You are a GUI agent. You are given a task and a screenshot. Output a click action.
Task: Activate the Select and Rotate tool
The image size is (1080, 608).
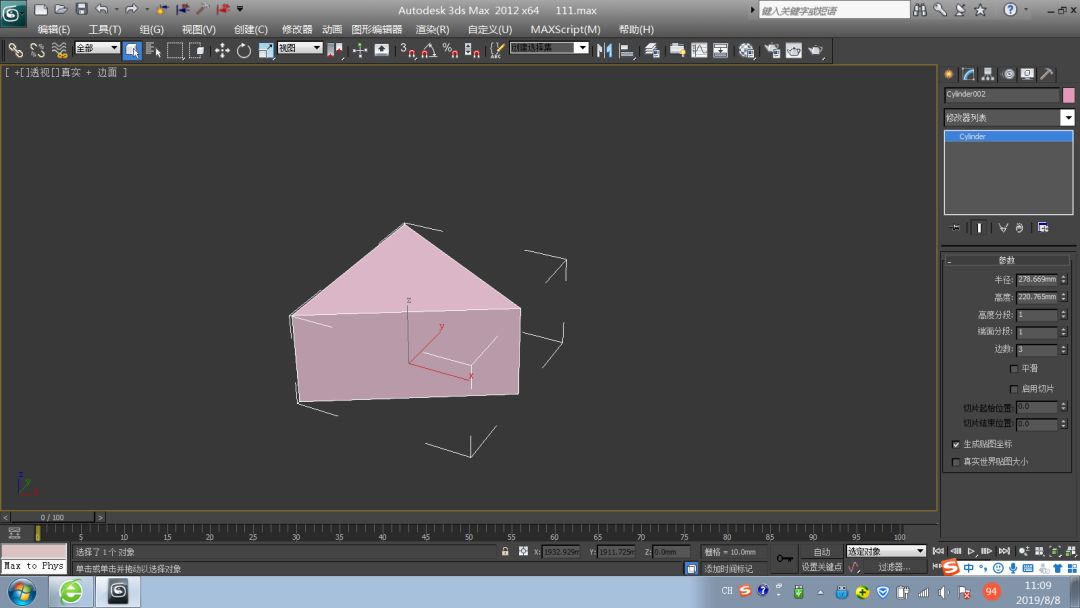[x=244, y=50]
